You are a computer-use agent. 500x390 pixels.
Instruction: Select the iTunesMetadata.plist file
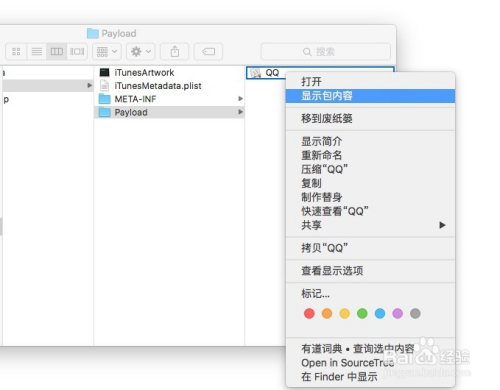169,86
